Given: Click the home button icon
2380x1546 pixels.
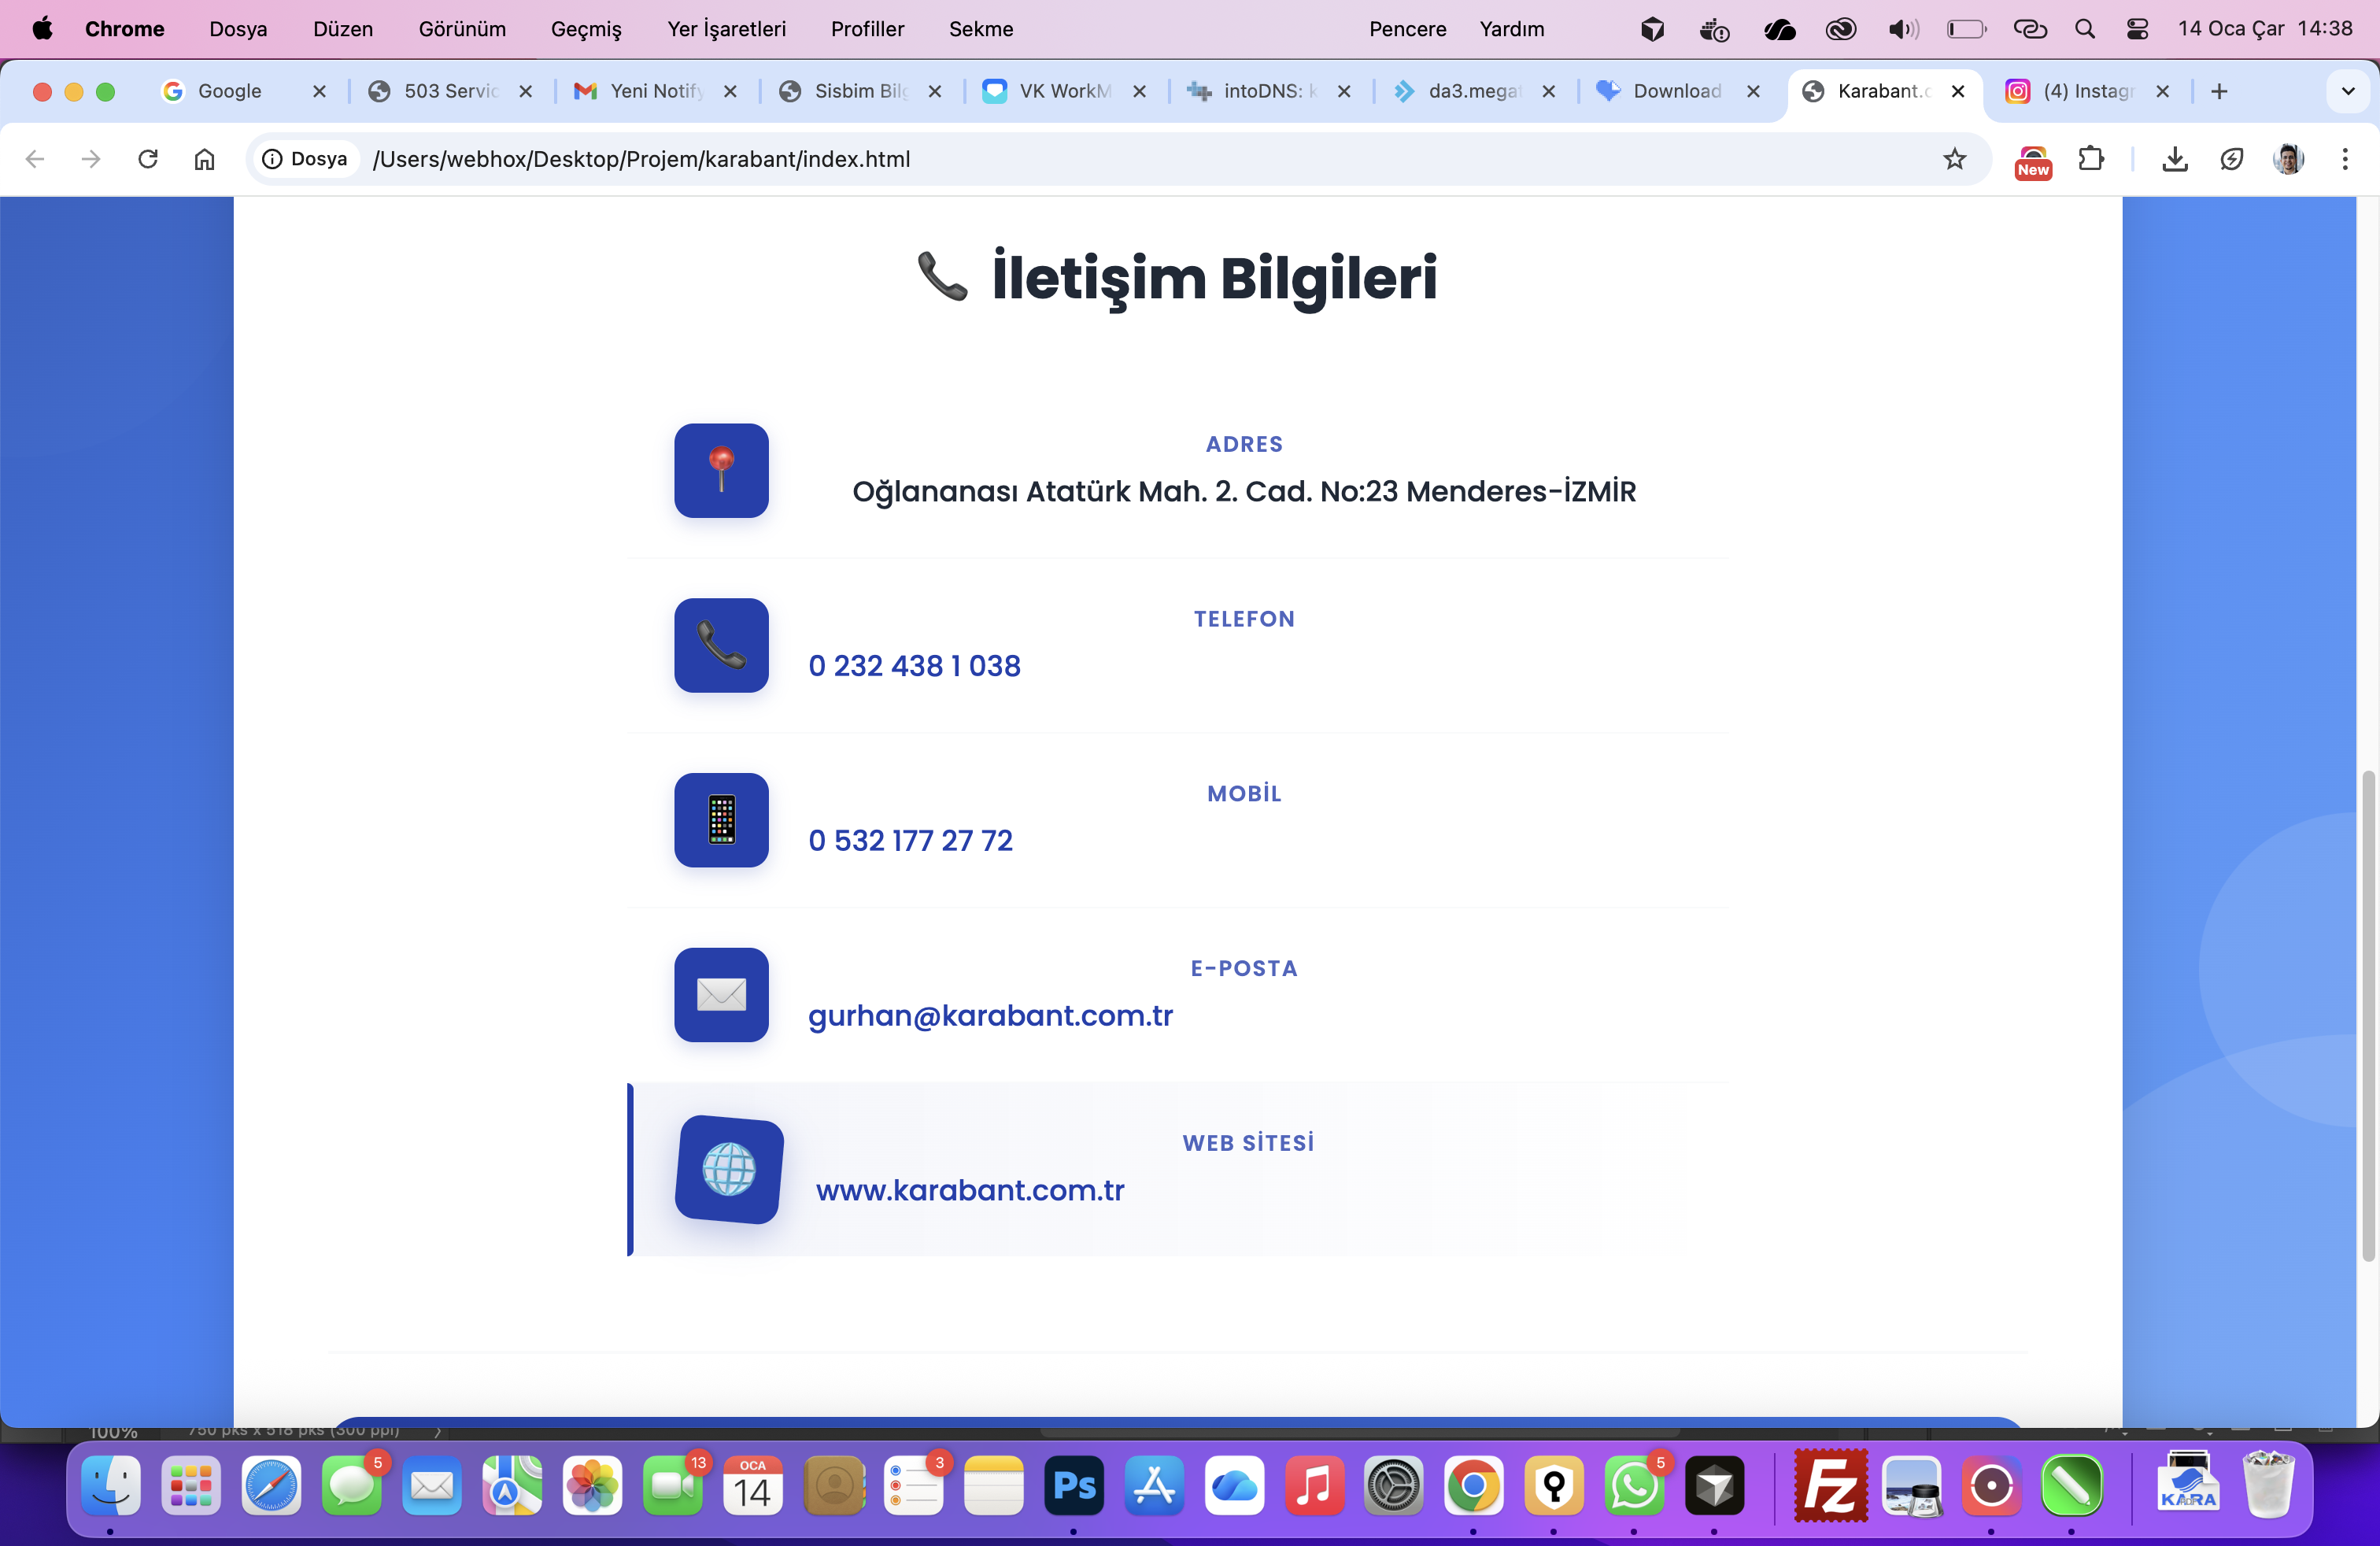Looking at the screenshot, I should click(x=204, y=159).
